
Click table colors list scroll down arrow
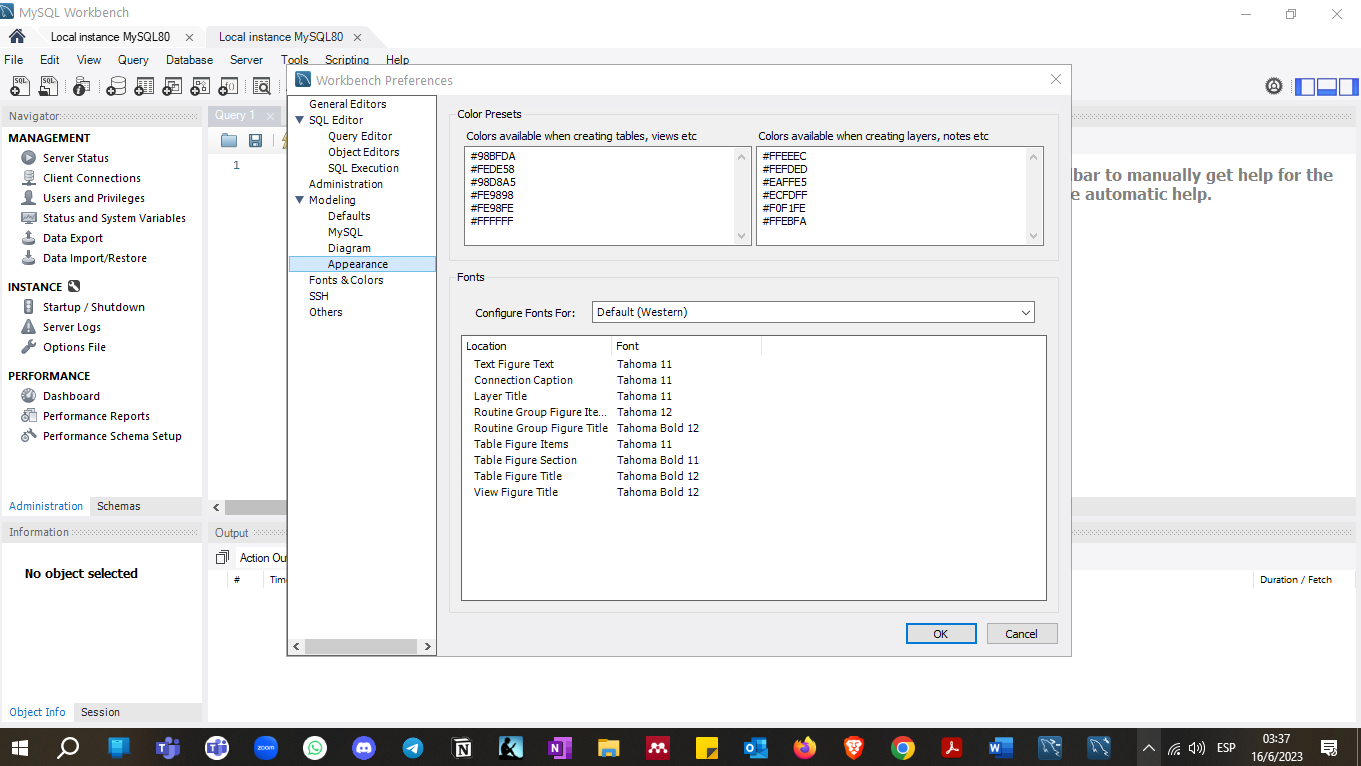pos(742,236)
